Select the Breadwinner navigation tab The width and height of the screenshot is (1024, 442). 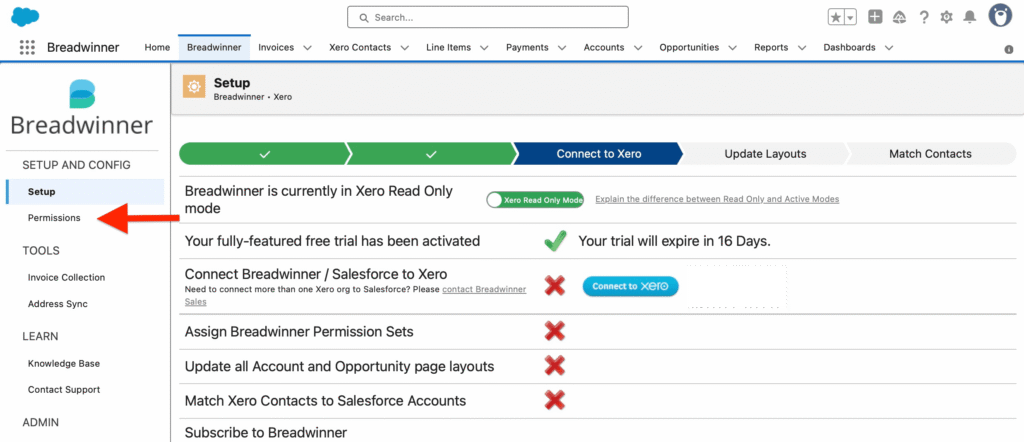[214, 48]
